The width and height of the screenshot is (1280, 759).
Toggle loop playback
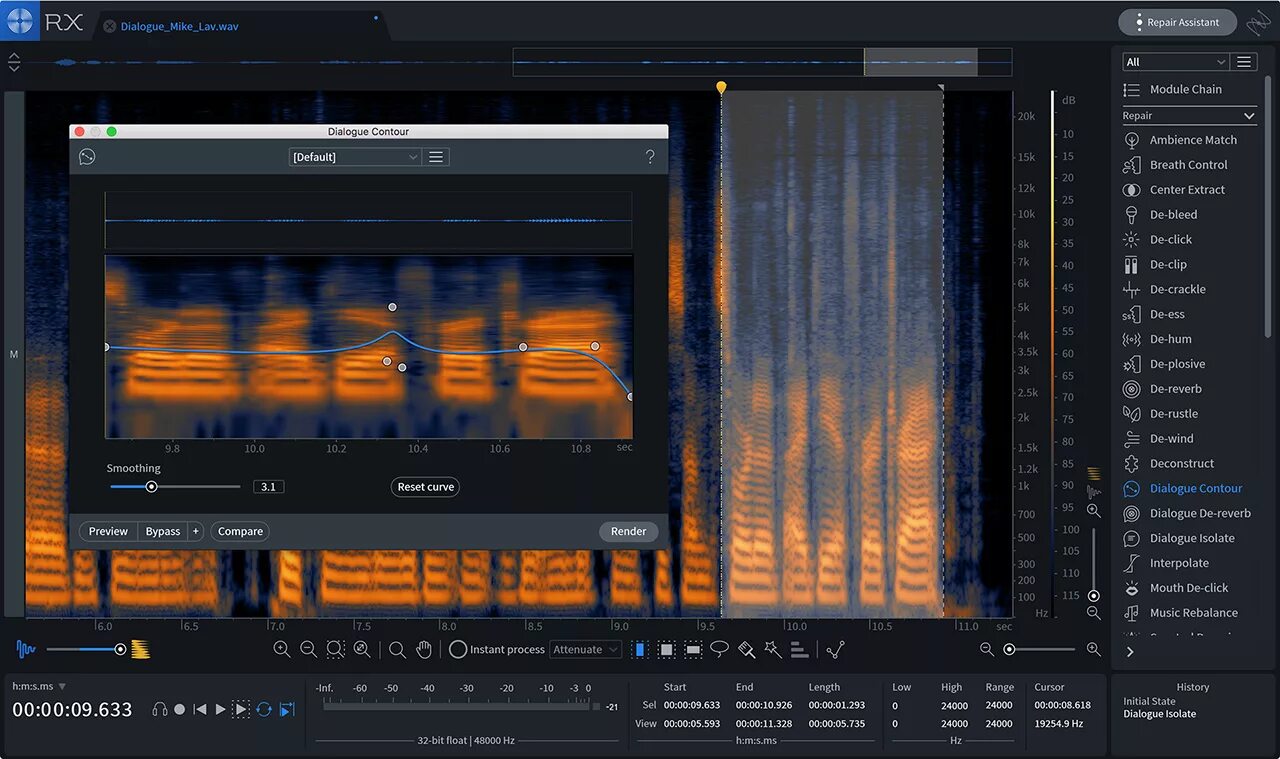[x=264, y=709]
